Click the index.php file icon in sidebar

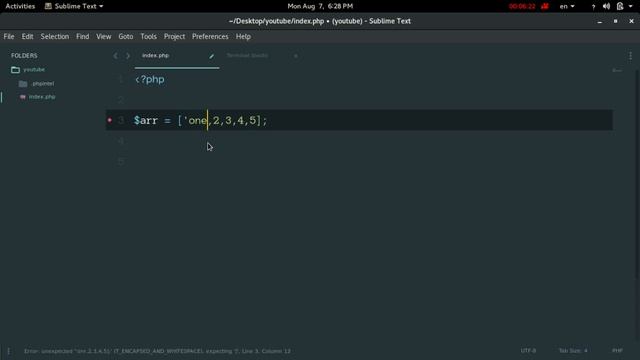pos(23,97)
